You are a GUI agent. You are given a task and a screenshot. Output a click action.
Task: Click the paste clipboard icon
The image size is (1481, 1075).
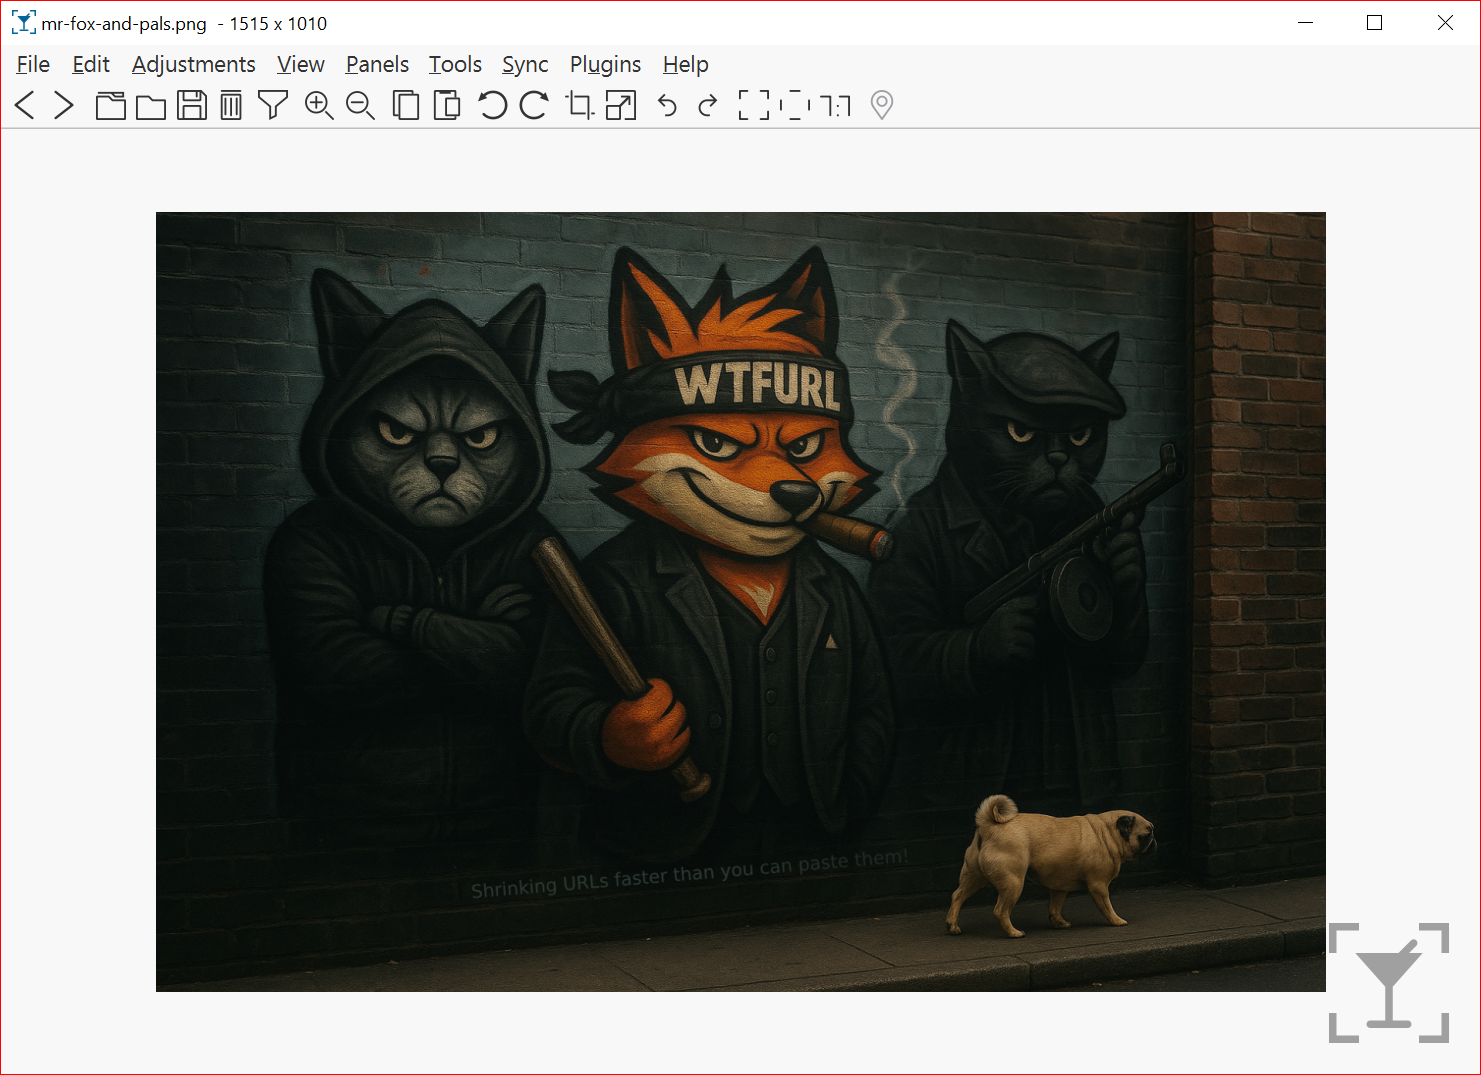point(447,105)
